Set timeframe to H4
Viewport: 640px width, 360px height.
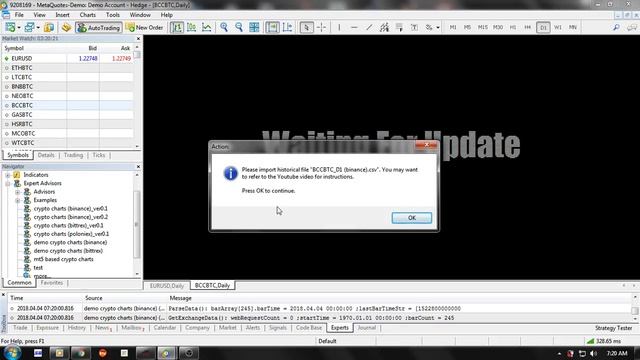[x=528, y=27]
